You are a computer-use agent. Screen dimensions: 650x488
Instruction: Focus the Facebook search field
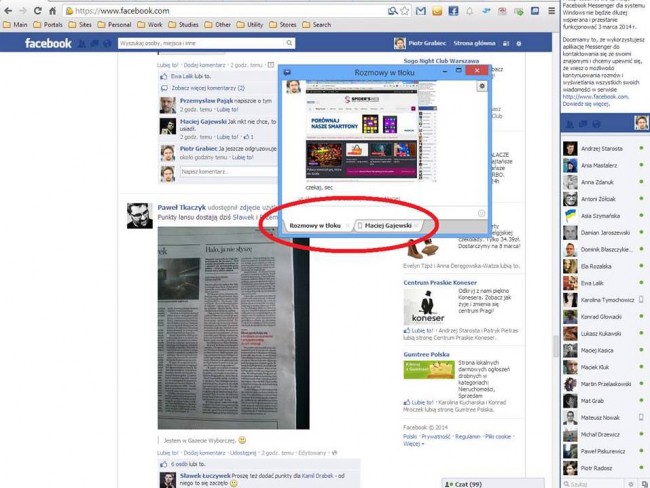coord(202,43)
